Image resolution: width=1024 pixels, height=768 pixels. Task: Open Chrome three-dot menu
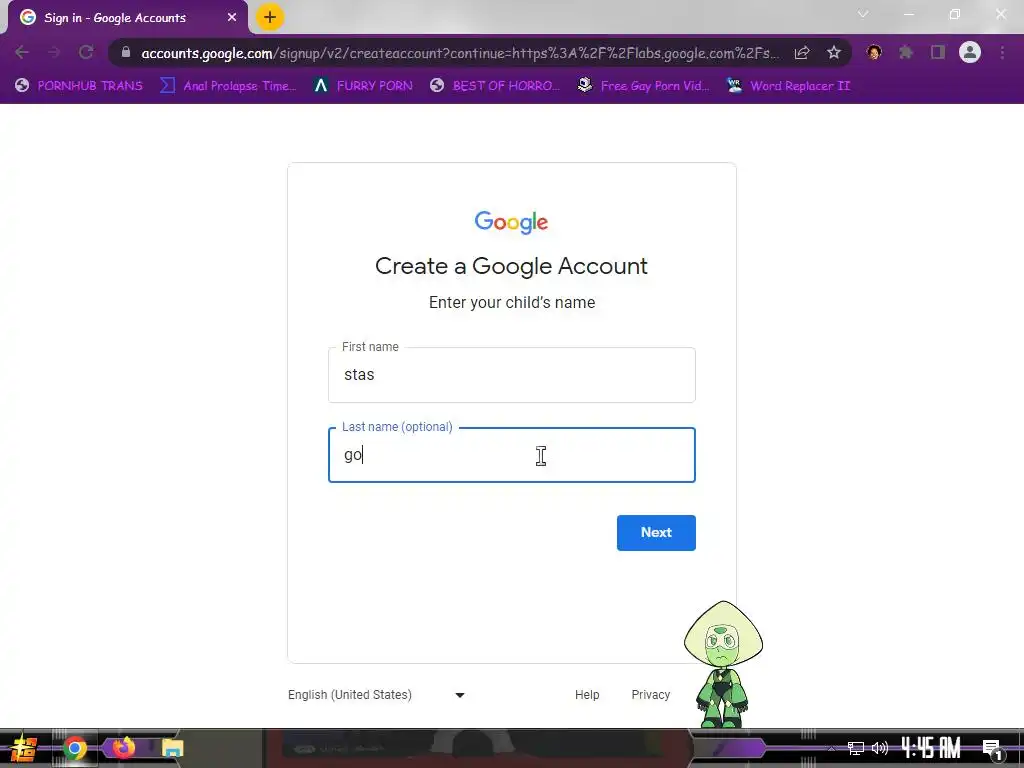tap(1002, 52)
